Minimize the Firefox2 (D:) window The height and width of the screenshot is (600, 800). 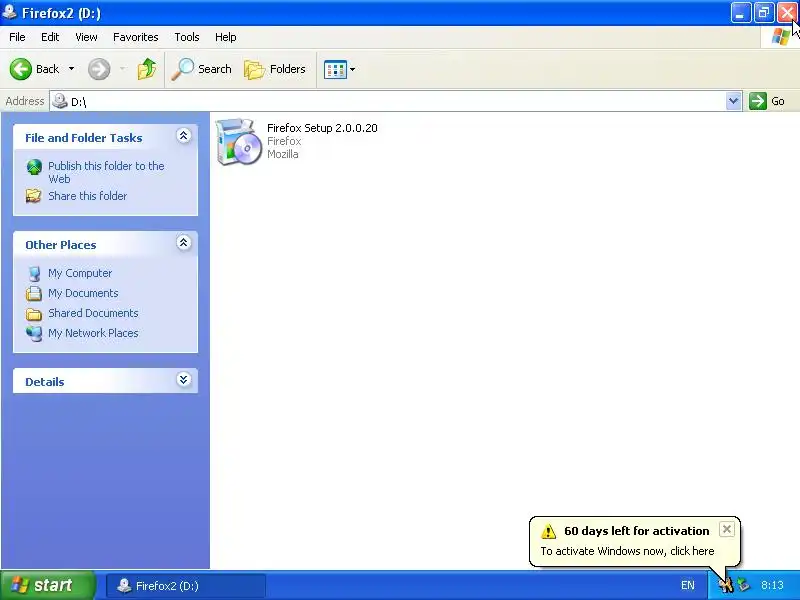coord(741,13)
